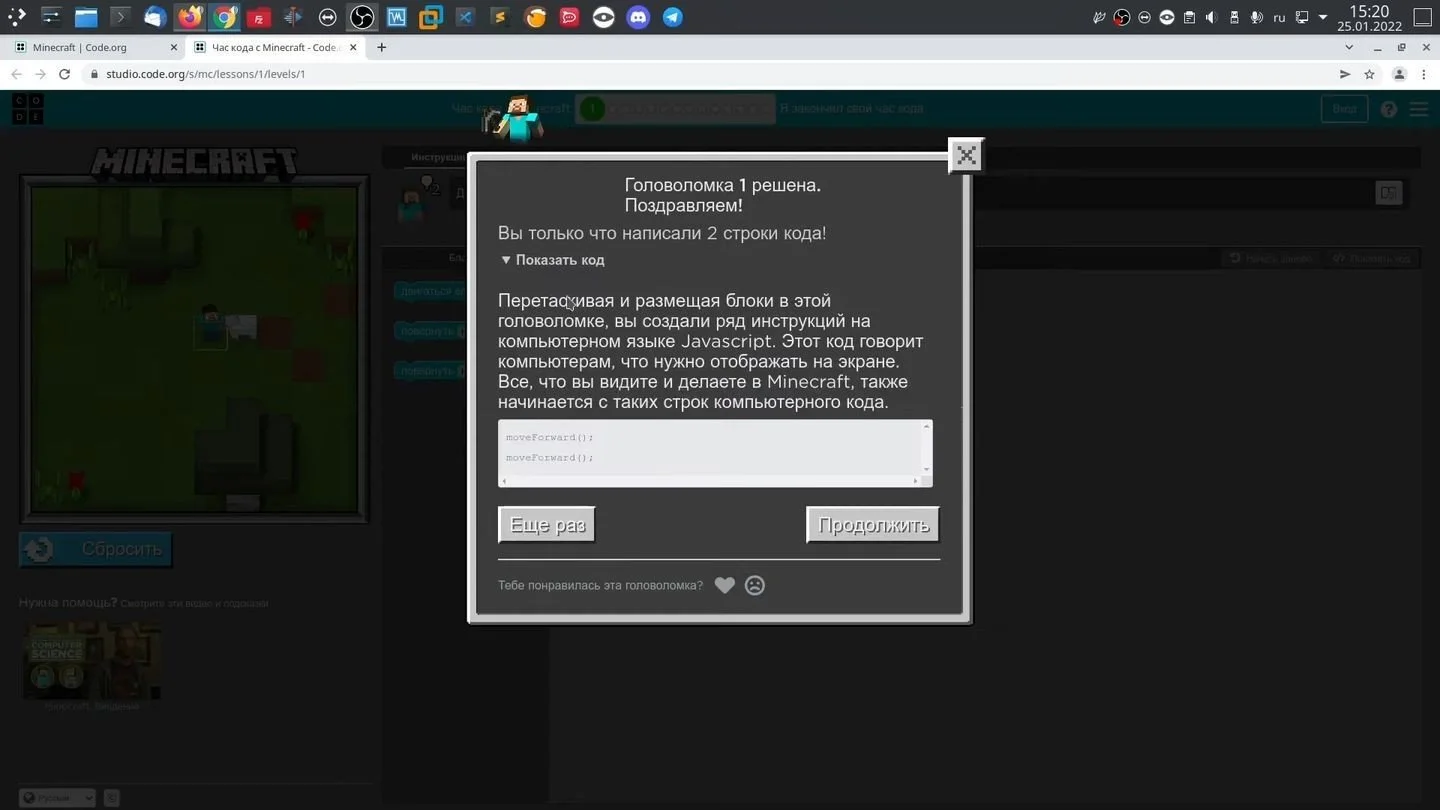1440x810 pixels.
Task: Bookmark this page with the star icon
Action: coord(1370,74)
